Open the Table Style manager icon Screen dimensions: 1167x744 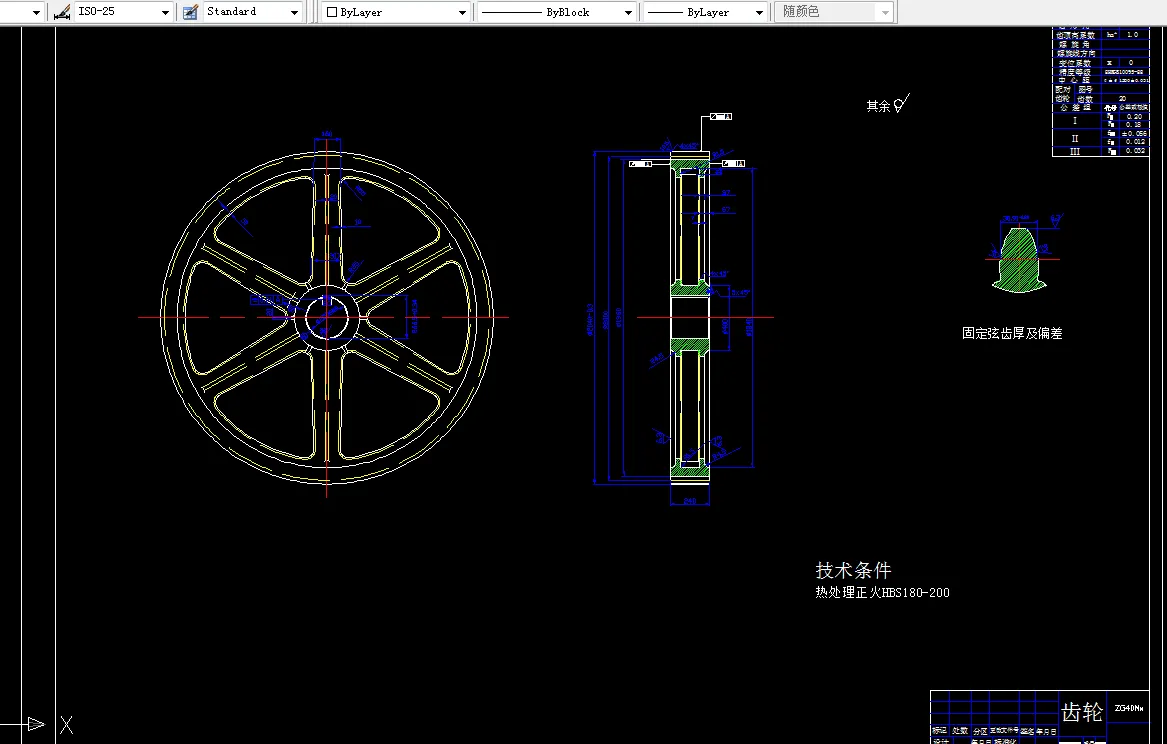pyautogui.click(x=191, y=12)
